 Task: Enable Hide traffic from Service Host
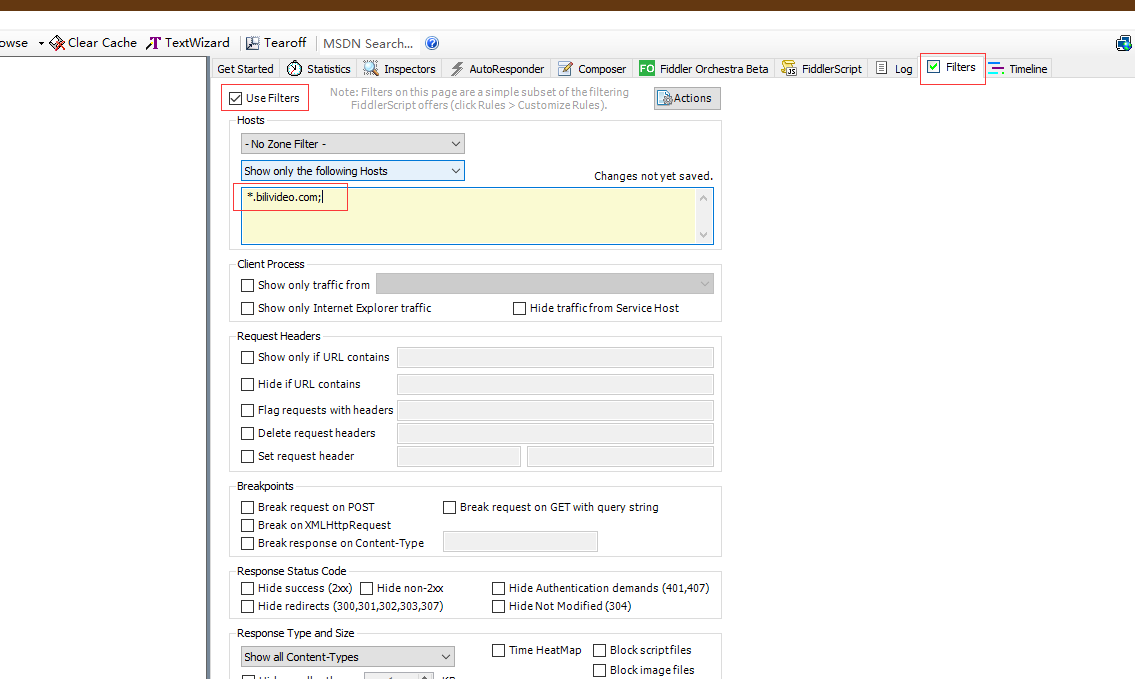click(519, 308)
